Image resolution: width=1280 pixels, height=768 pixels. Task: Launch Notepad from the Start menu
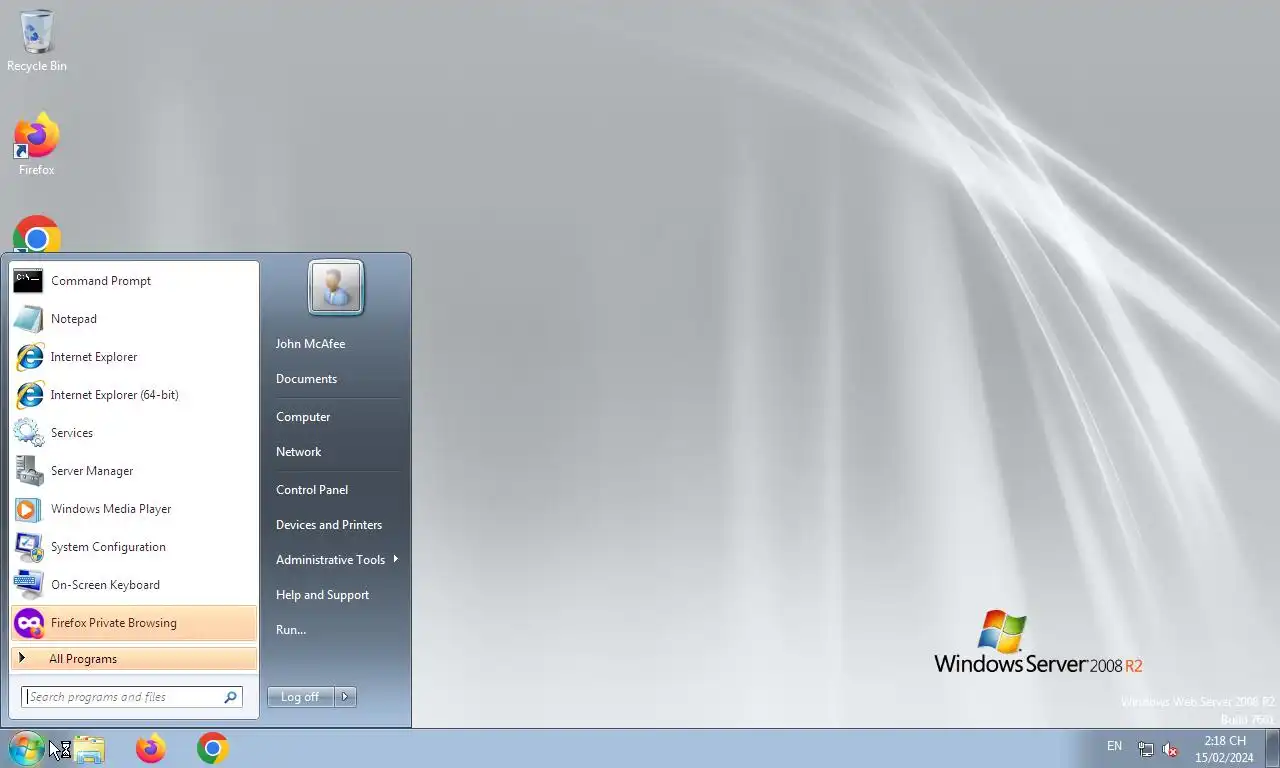pyautogui.click(x=134, y=319)
